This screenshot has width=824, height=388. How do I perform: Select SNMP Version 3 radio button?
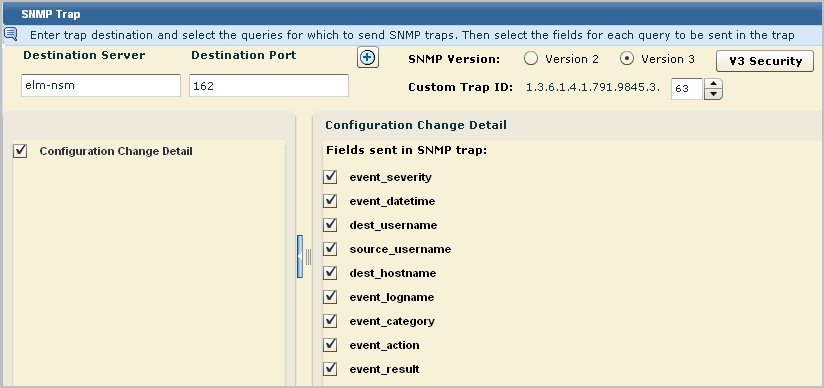coord(627,59)
